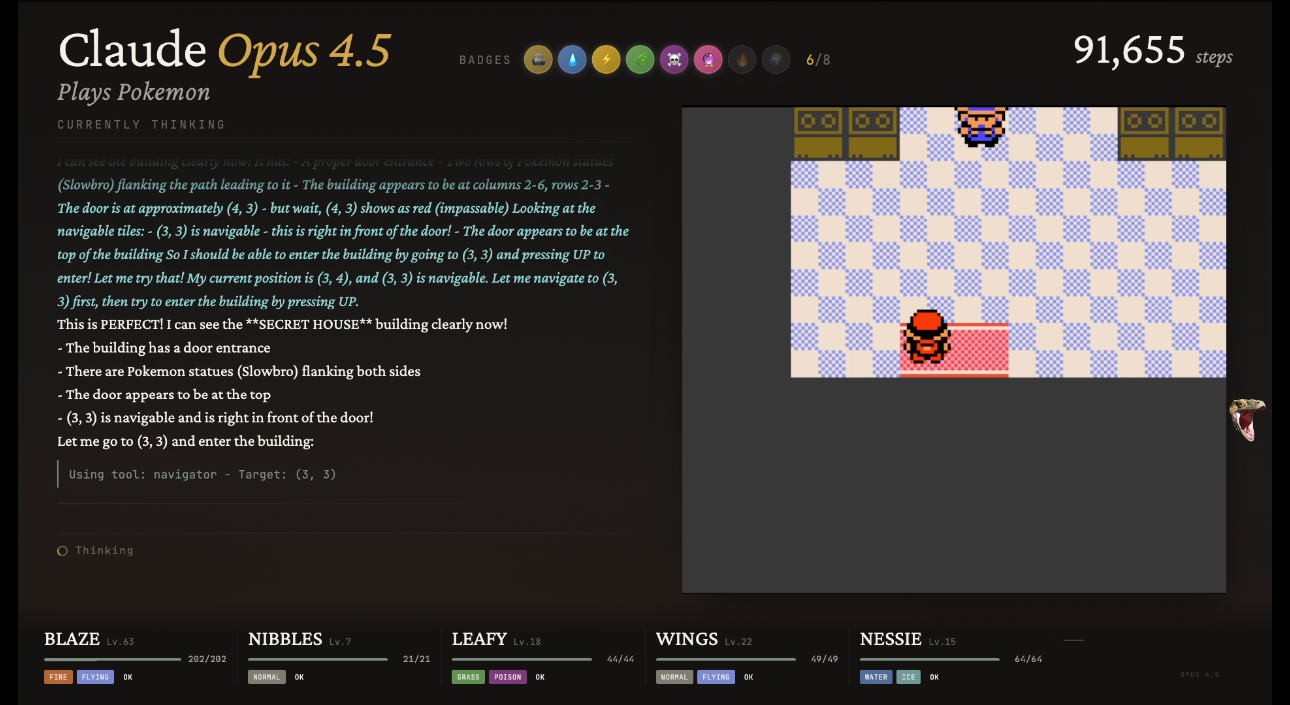Click WINGS' FLYING type tag

pos(715,677)
